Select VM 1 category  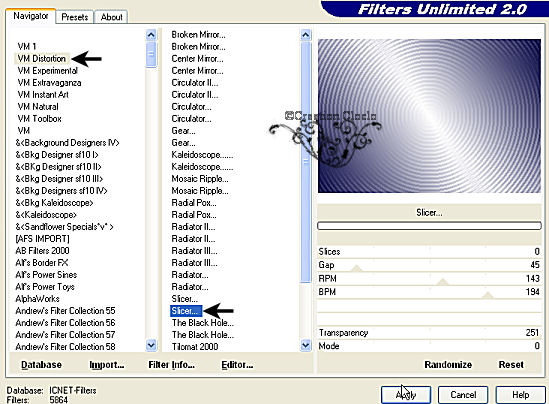click(27, 47)
